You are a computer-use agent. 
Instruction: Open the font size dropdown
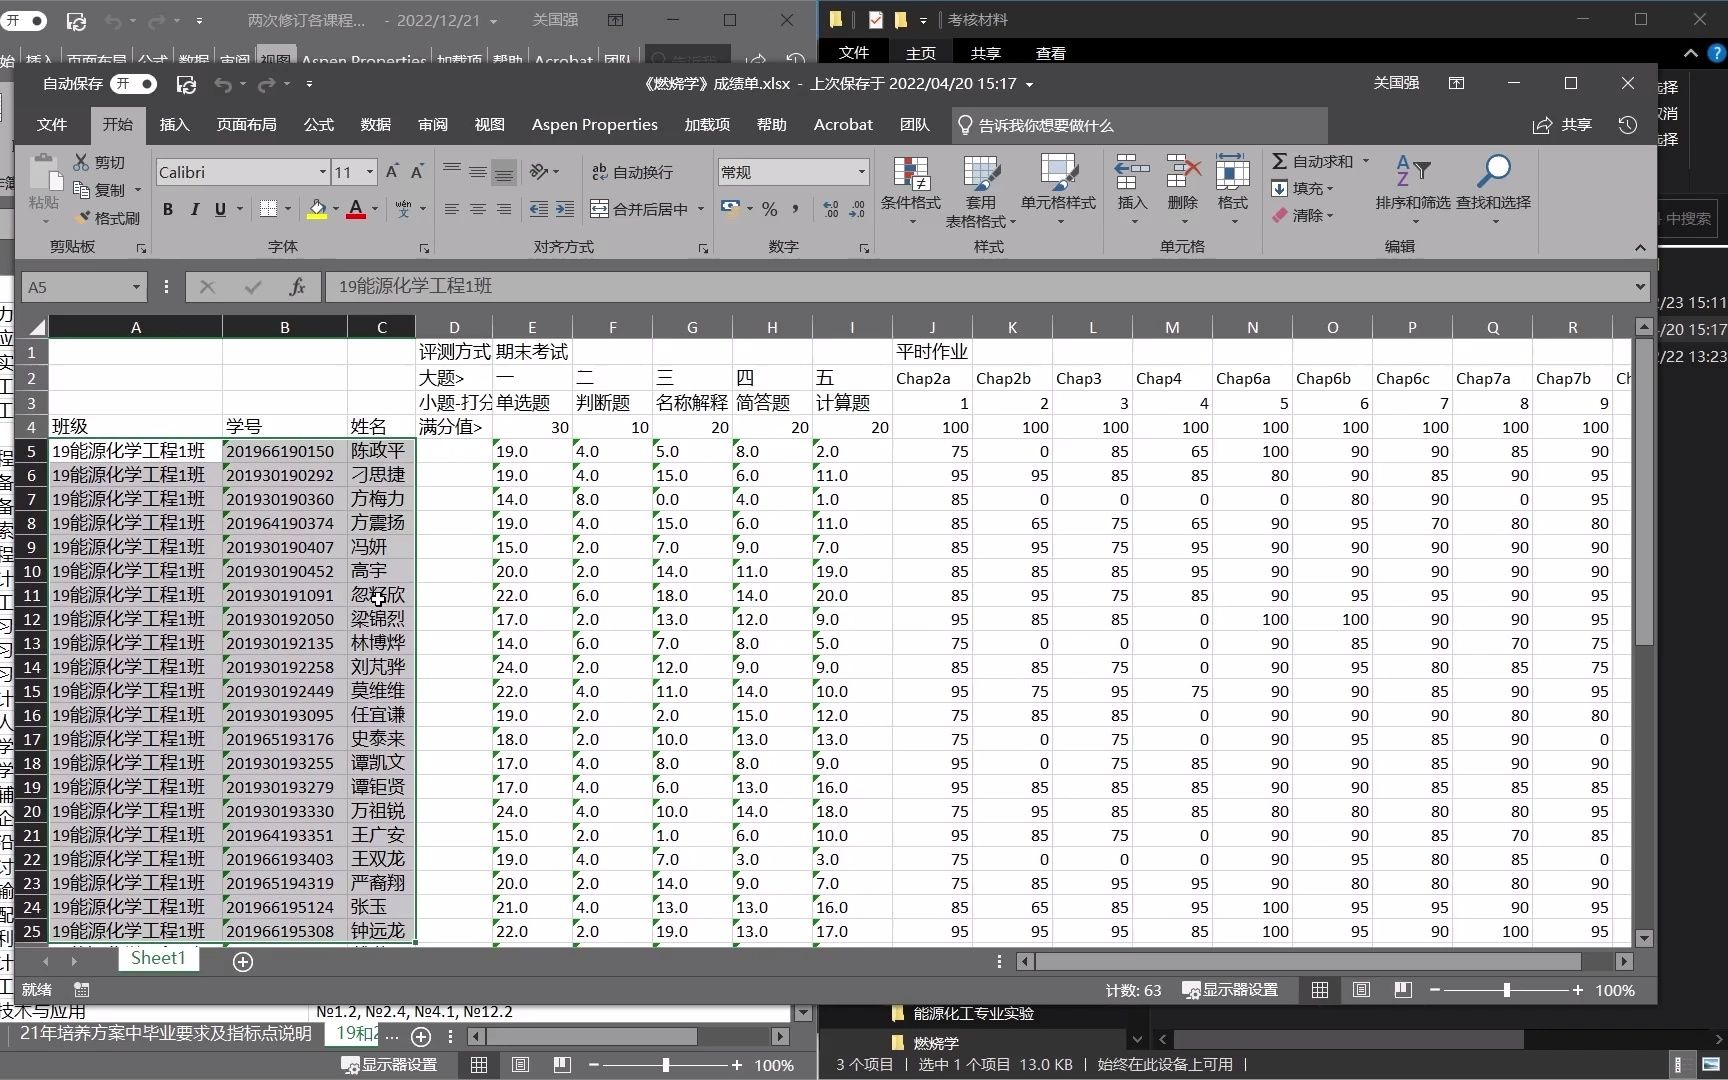tap(369, 172)
